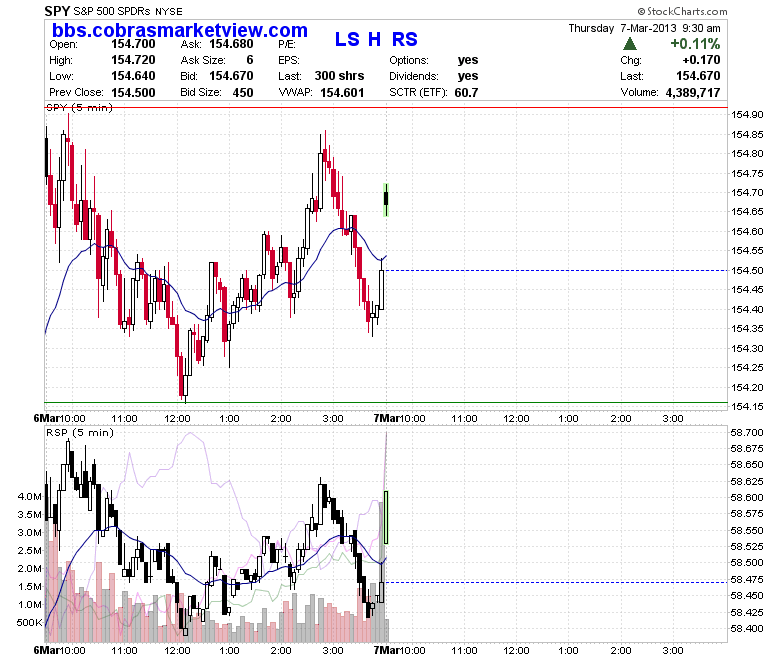
Task: Click the 4.0M volume axis label
Action: [x=30, y=496]
